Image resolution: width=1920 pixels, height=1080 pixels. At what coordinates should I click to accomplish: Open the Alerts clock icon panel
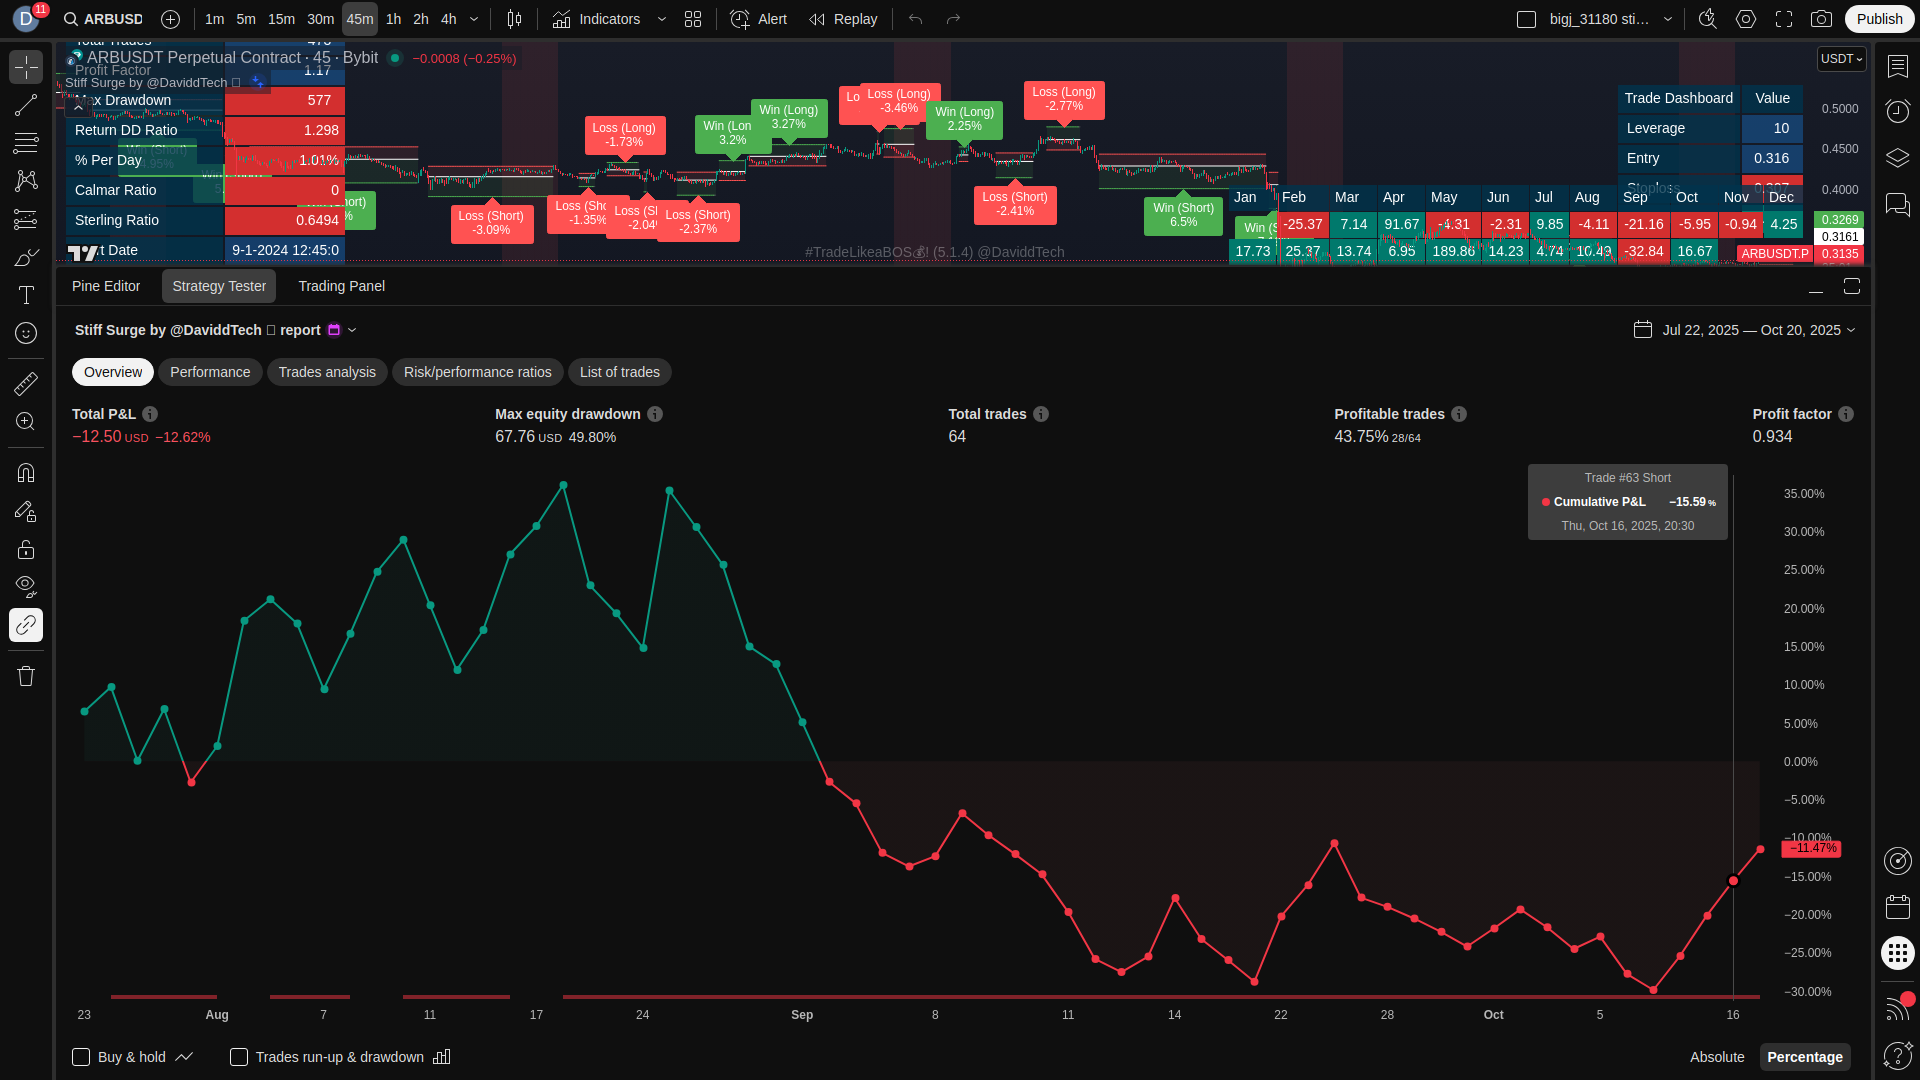coord(1897,111)
